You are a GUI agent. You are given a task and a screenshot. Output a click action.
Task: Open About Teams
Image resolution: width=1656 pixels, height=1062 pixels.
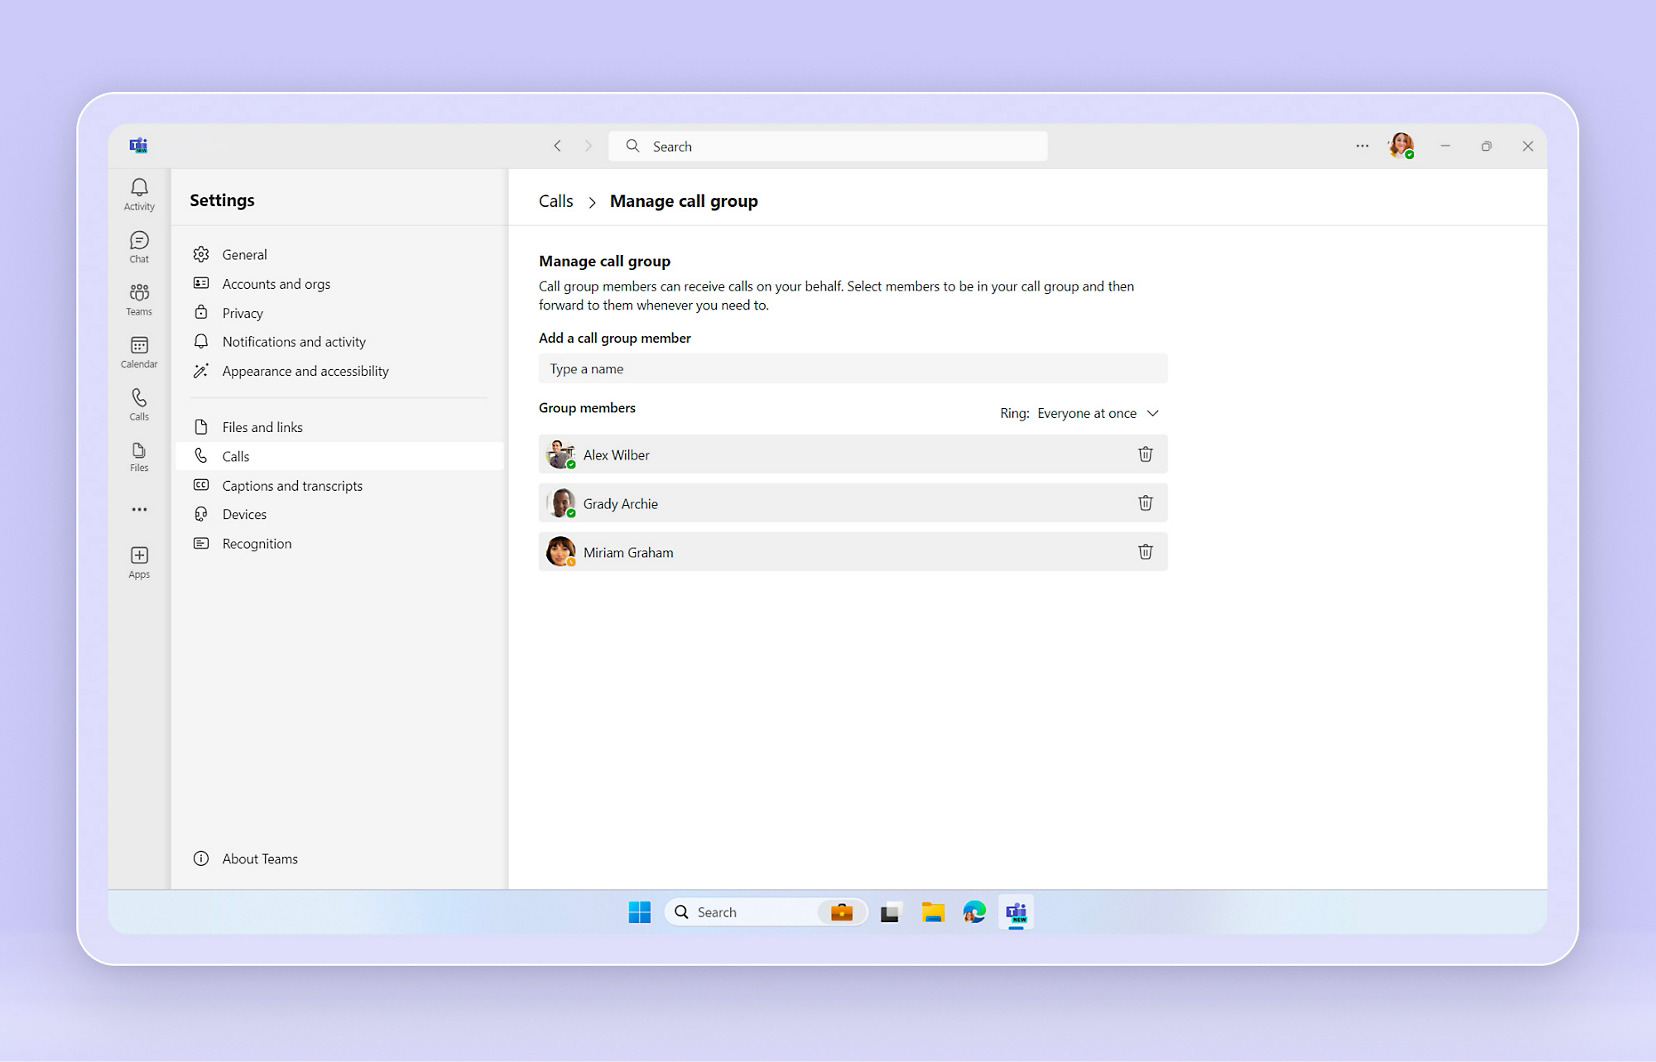point(259,859)
